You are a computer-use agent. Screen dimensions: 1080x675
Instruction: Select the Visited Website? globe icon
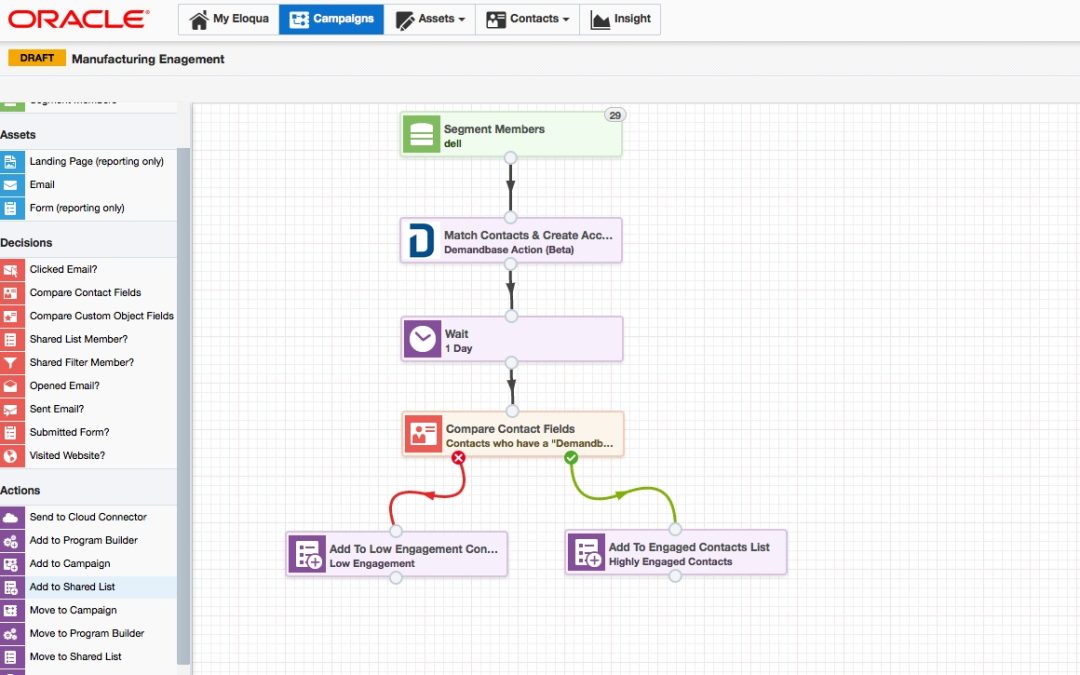pyautogui.click(x=11, y=456)
